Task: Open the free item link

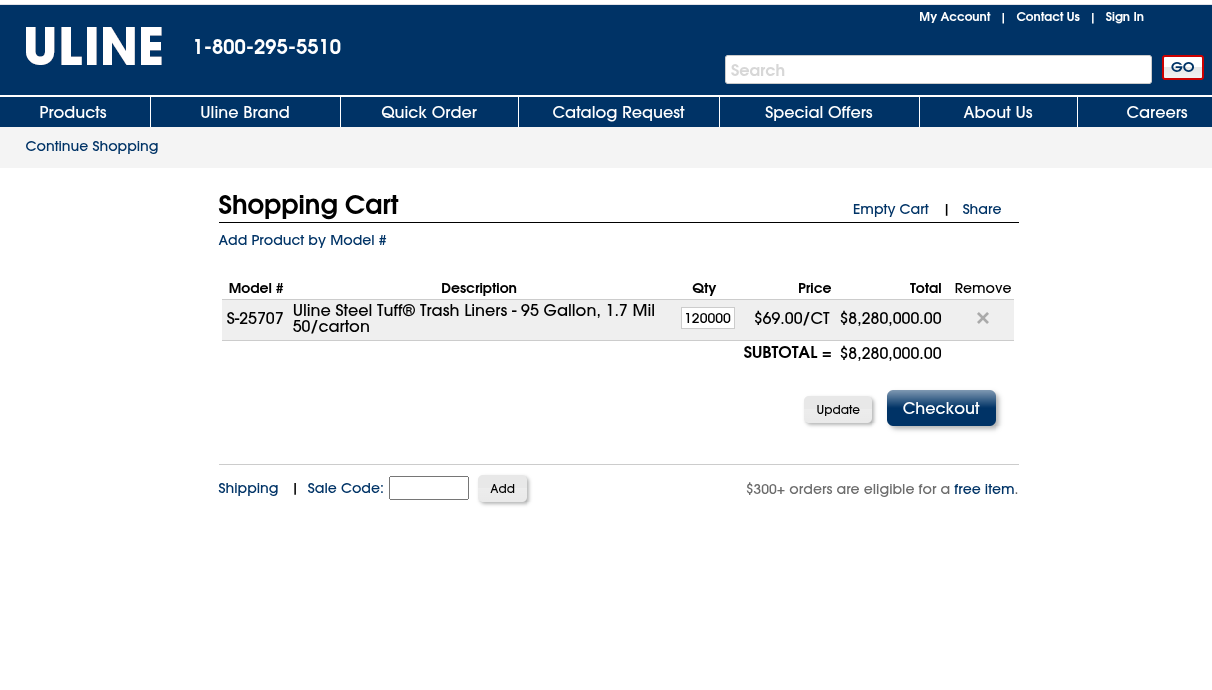Action: 984,489
